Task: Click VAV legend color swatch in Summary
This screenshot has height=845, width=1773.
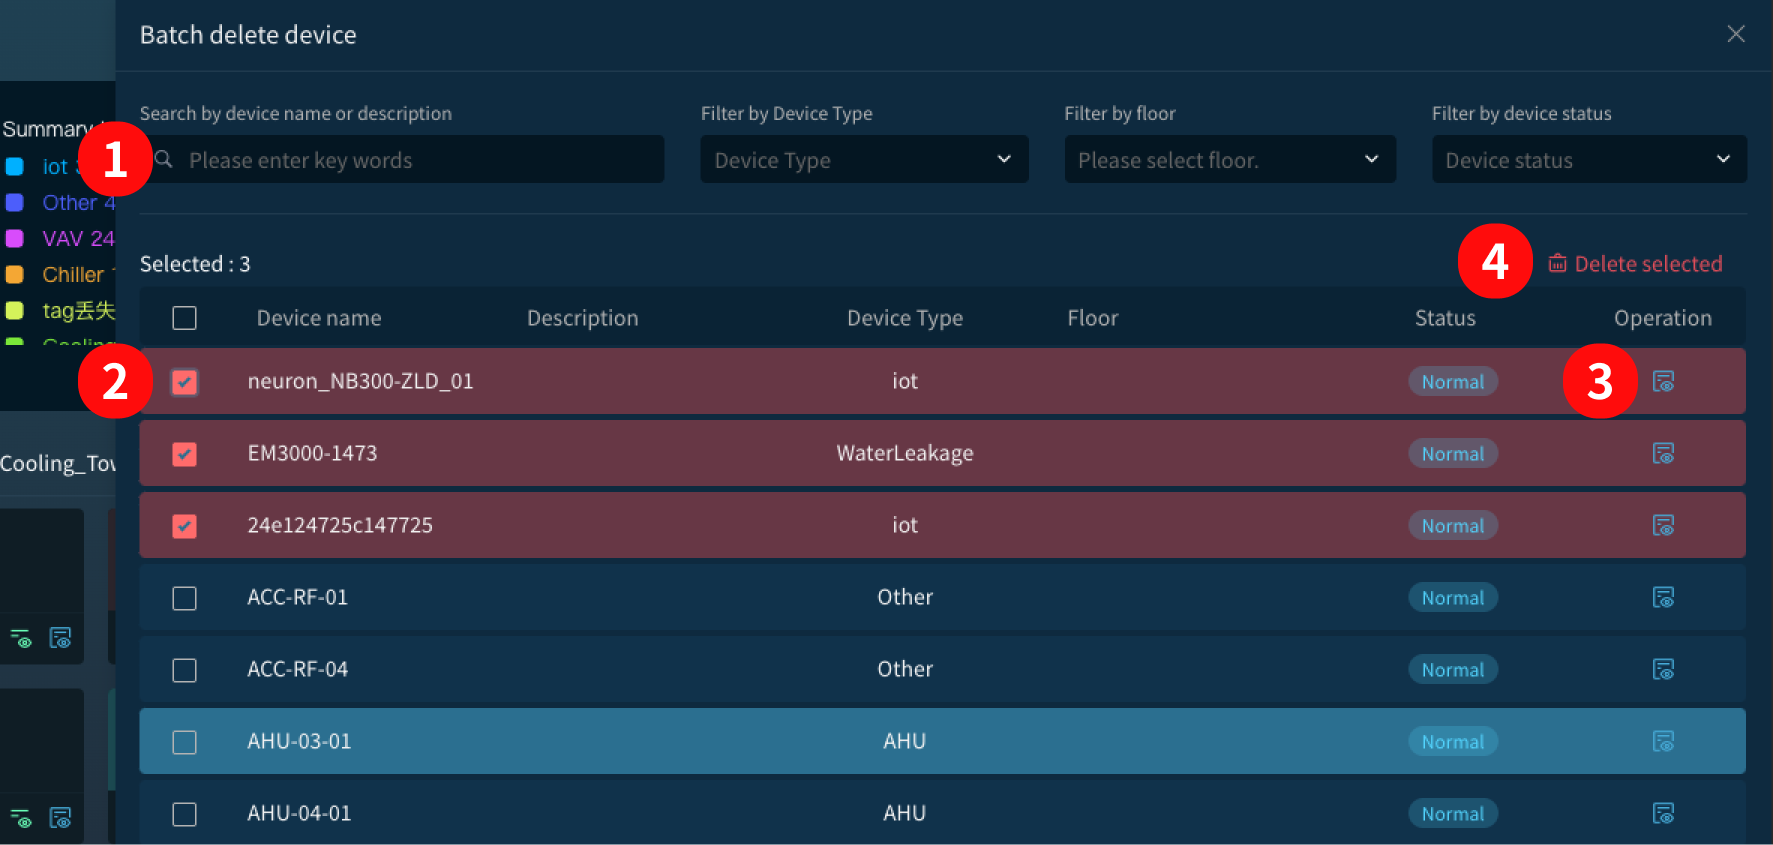Action: point(15,238)
